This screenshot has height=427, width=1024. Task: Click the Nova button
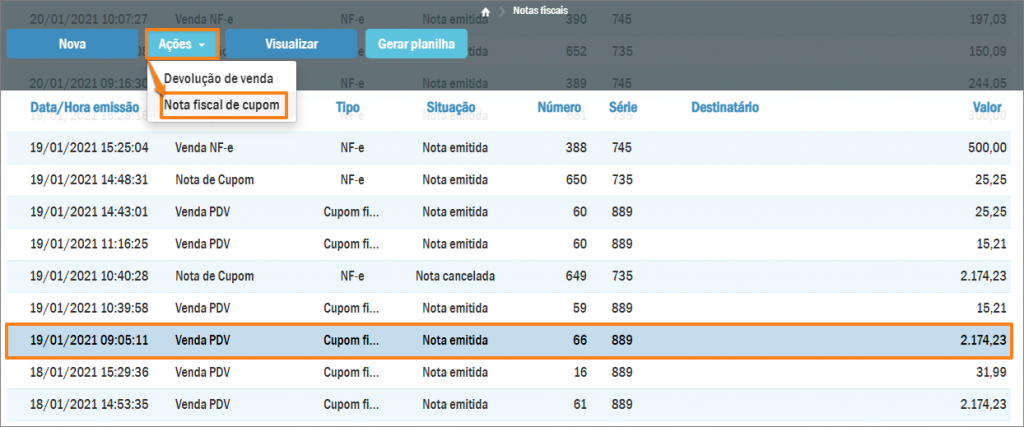coord(72,44)
